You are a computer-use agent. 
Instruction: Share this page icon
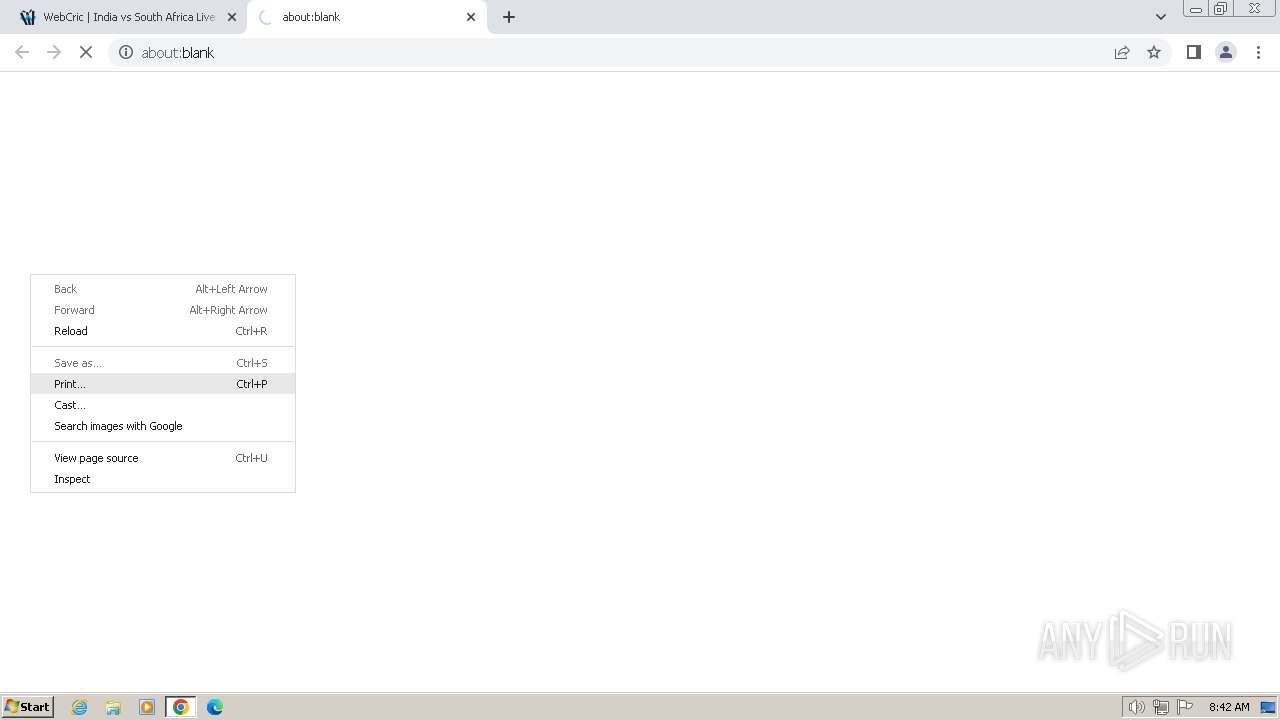tap(1122, 52)
